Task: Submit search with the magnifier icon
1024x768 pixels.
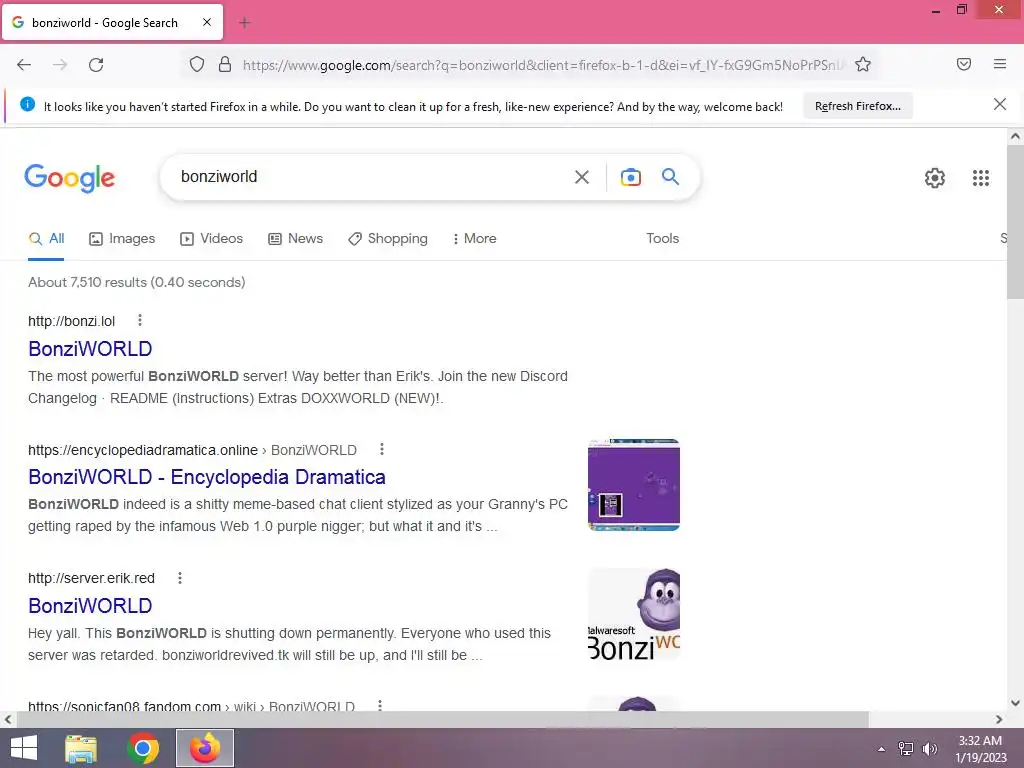Action: [670, 176]
